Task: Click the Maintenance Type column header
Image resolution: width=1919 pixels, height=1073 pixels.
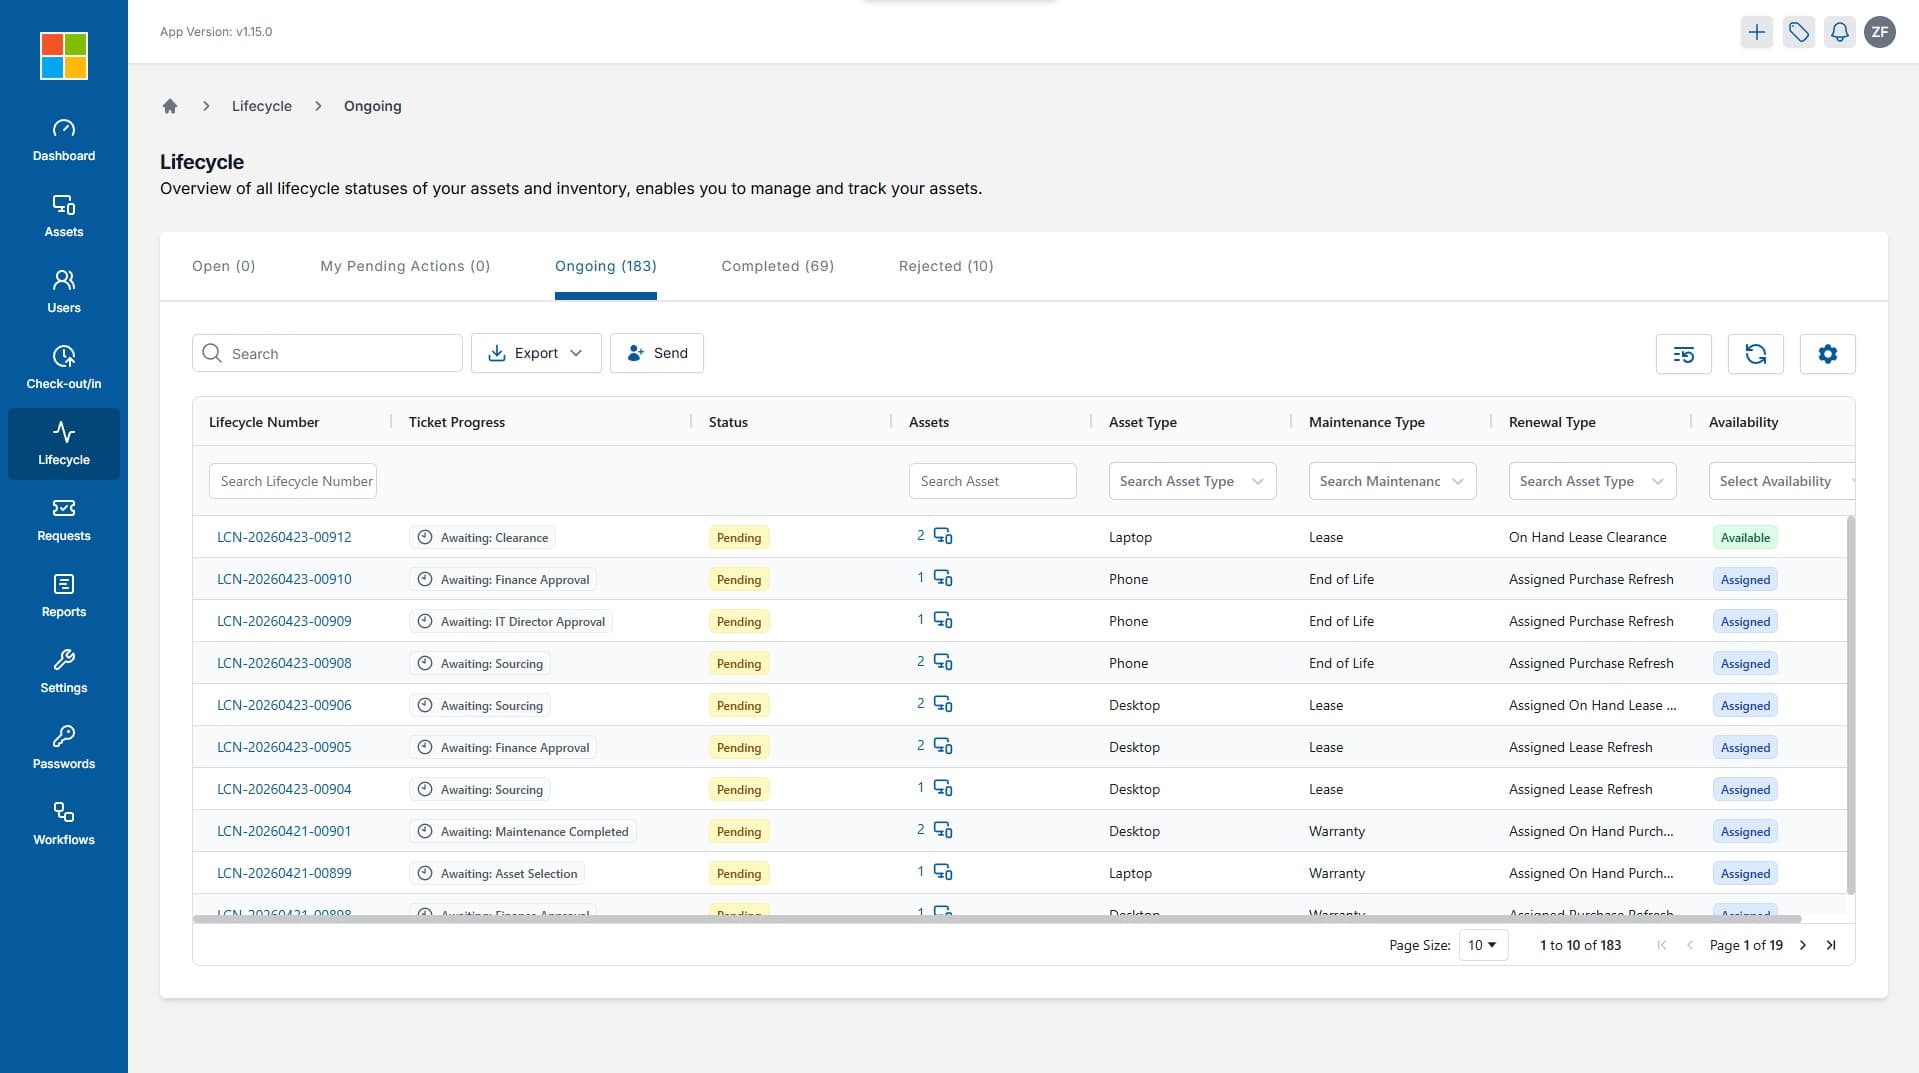Action: (x=1367, y=422)
